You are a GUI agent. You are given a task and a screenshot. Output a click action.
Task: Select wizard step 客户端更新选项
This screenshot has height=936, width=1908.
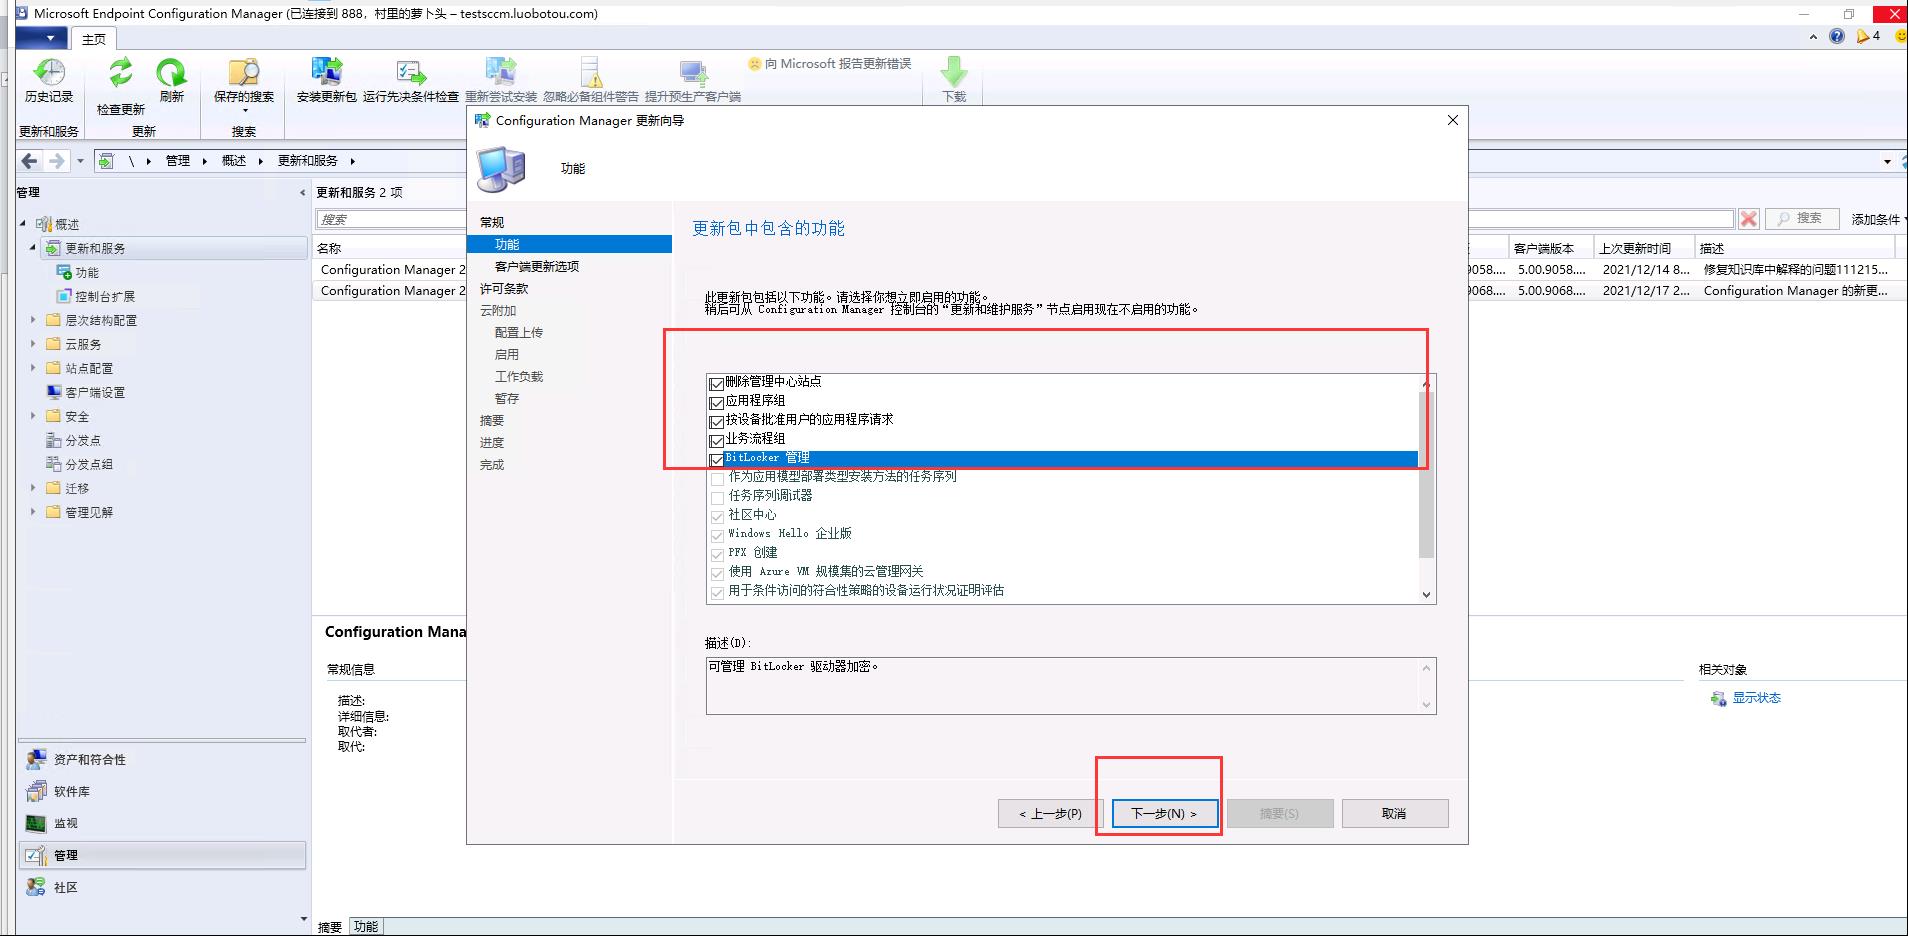point(537,266)
